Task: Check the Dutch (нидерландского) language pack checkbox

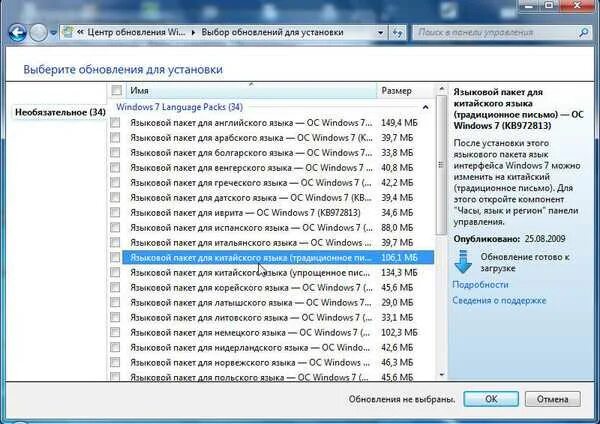Action: (x=115, y=347)
